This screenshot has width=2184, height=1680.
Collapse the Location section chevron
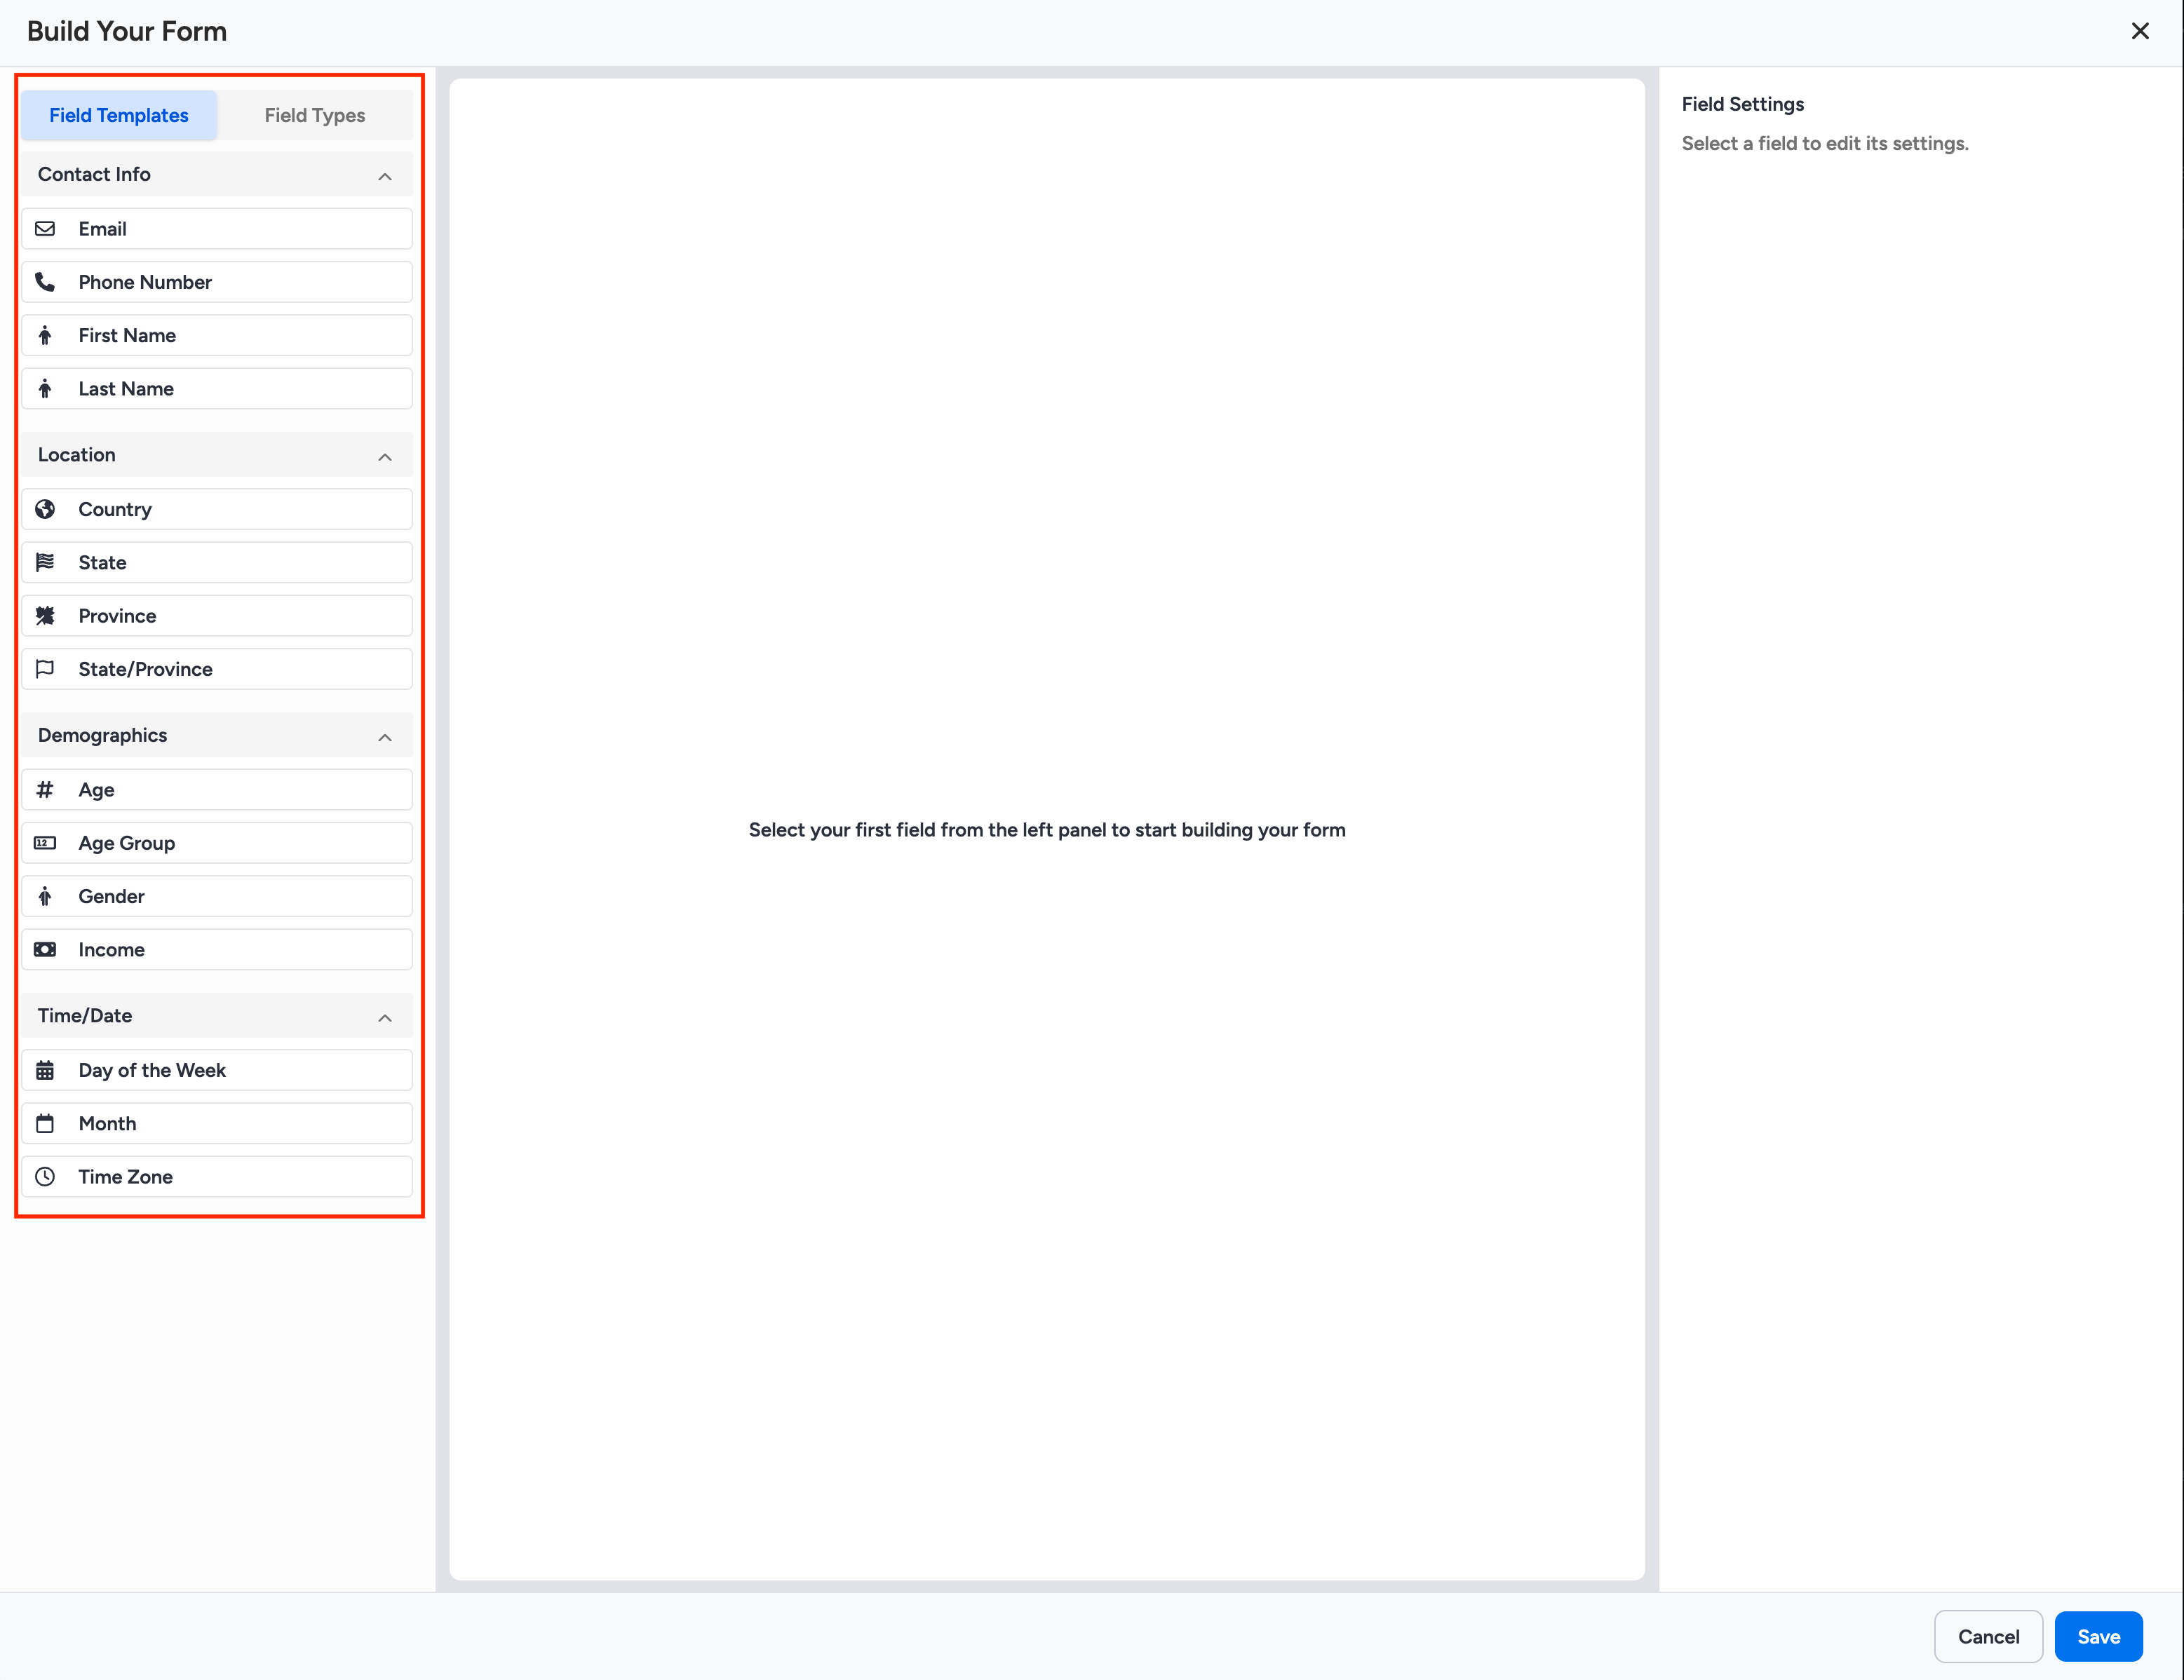[x=385, y=456]
